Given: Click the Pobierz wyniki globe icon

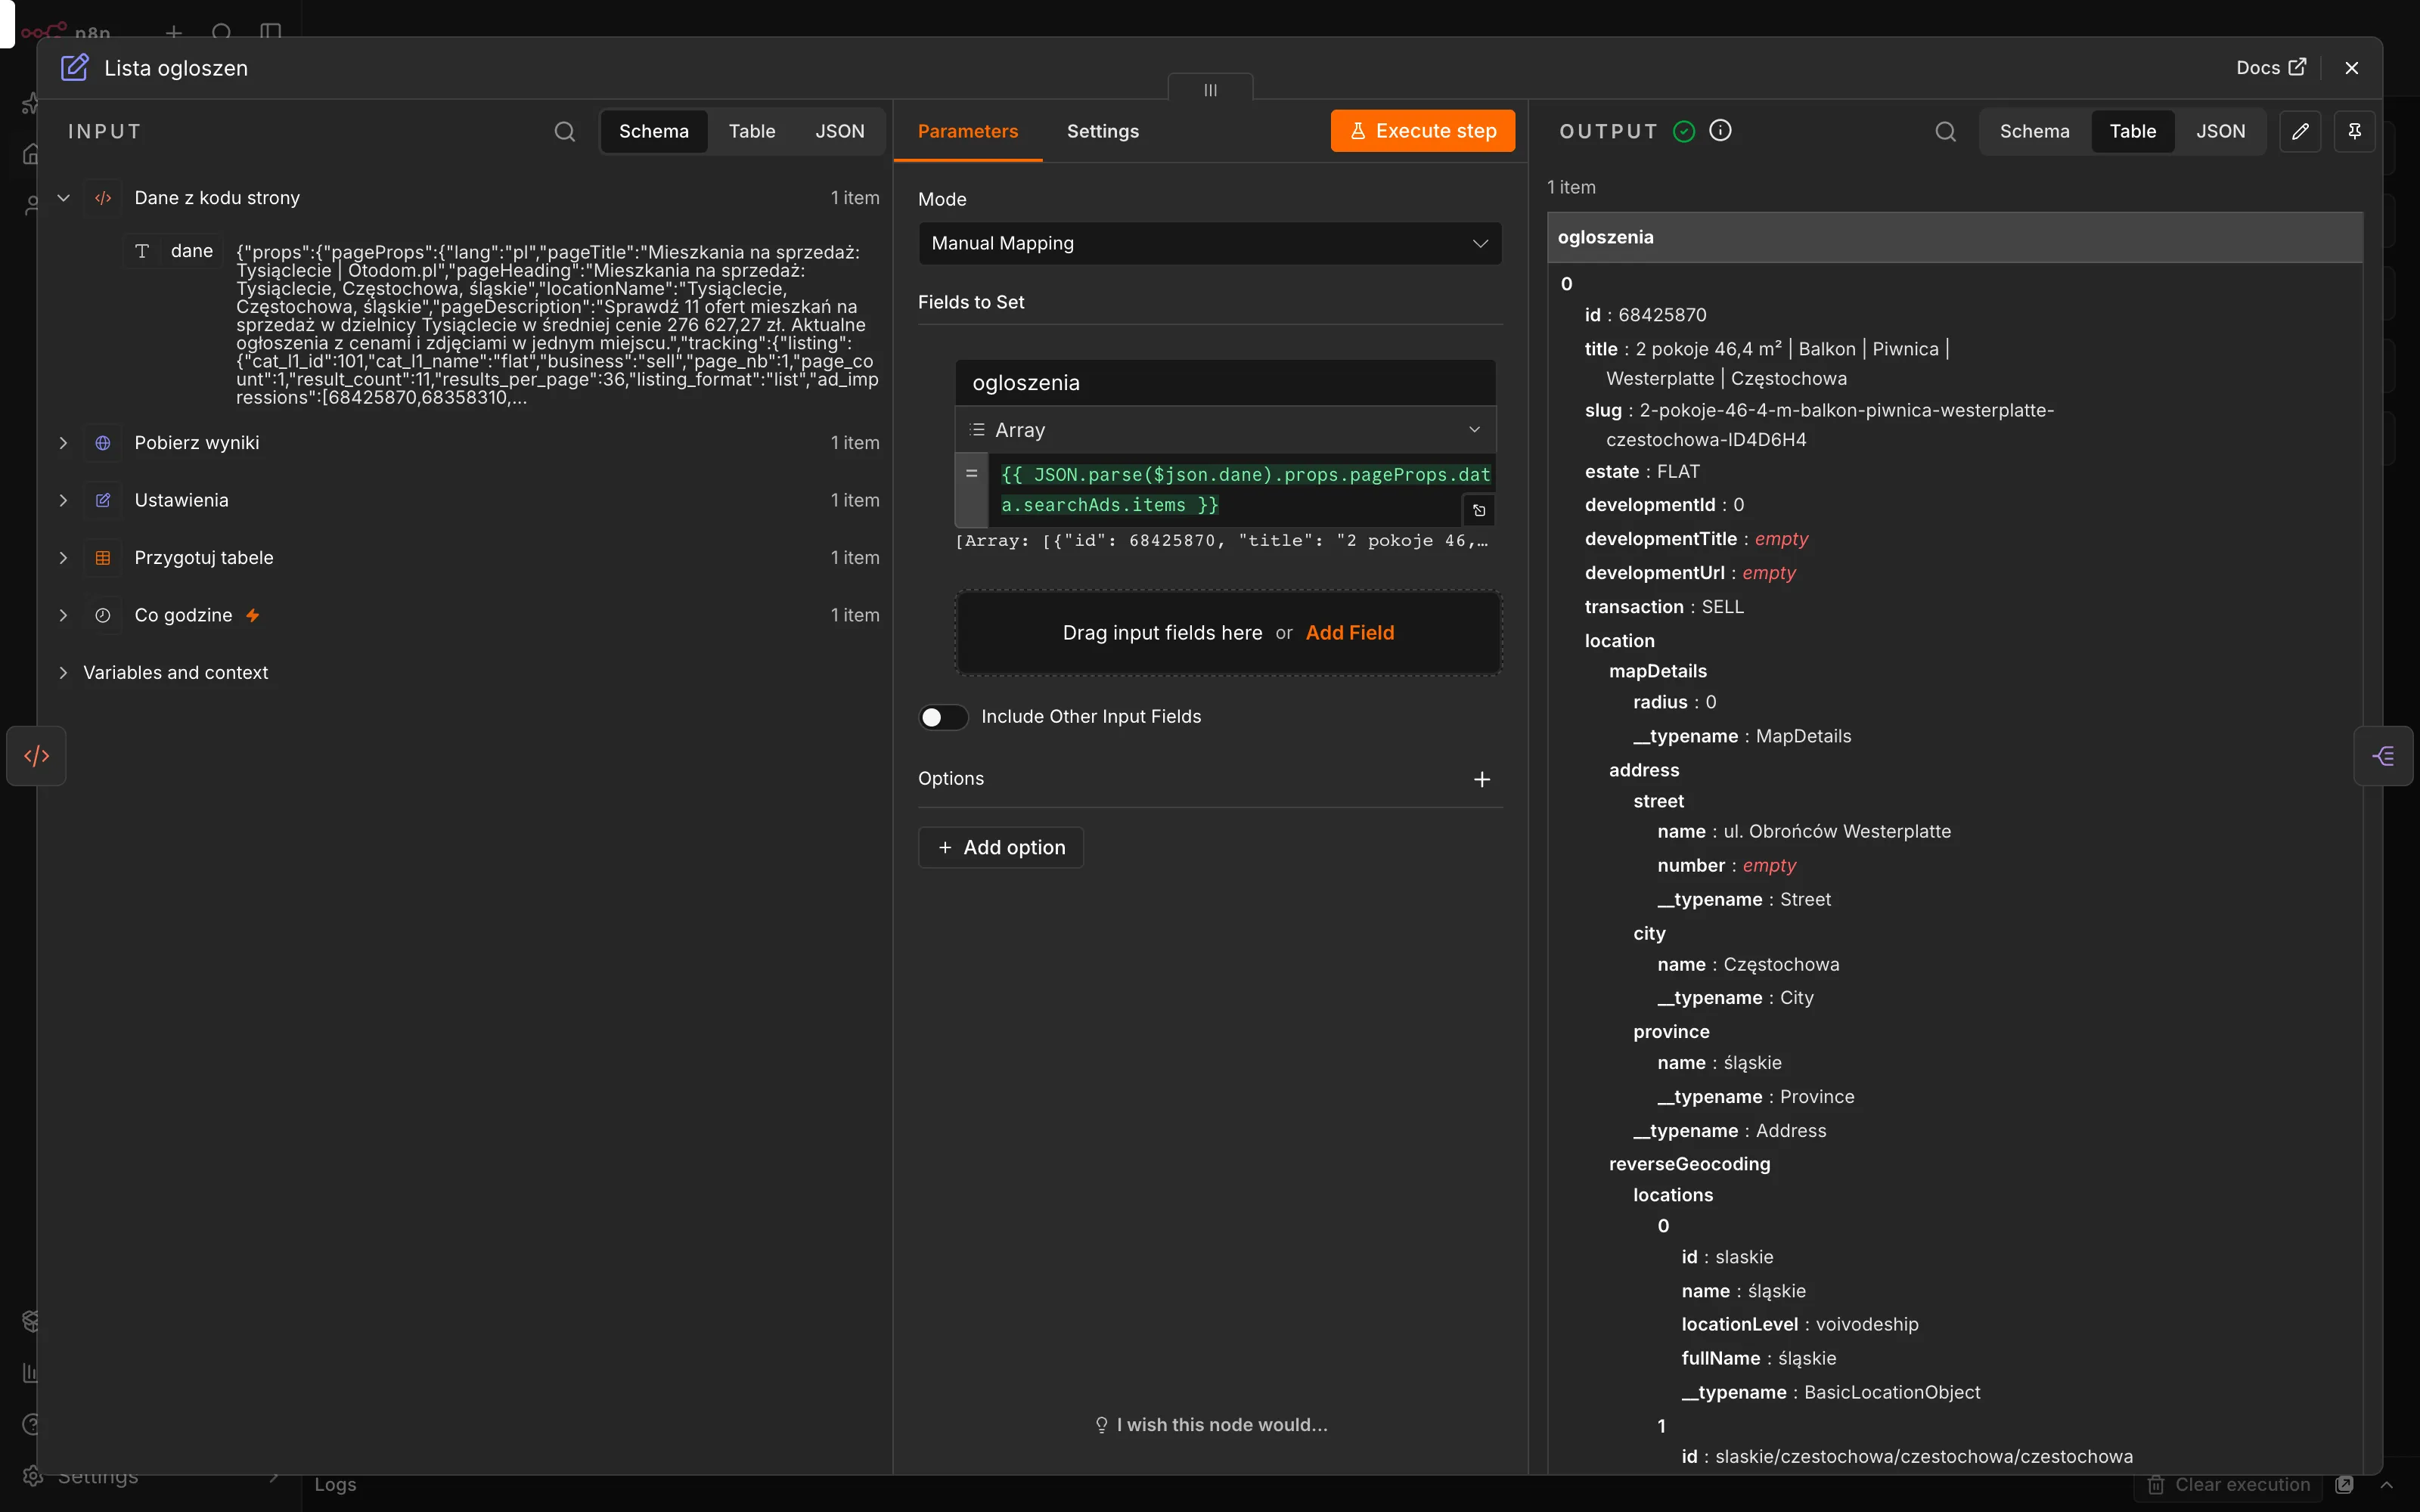Looking at the screenshot, I should (103, 443).
